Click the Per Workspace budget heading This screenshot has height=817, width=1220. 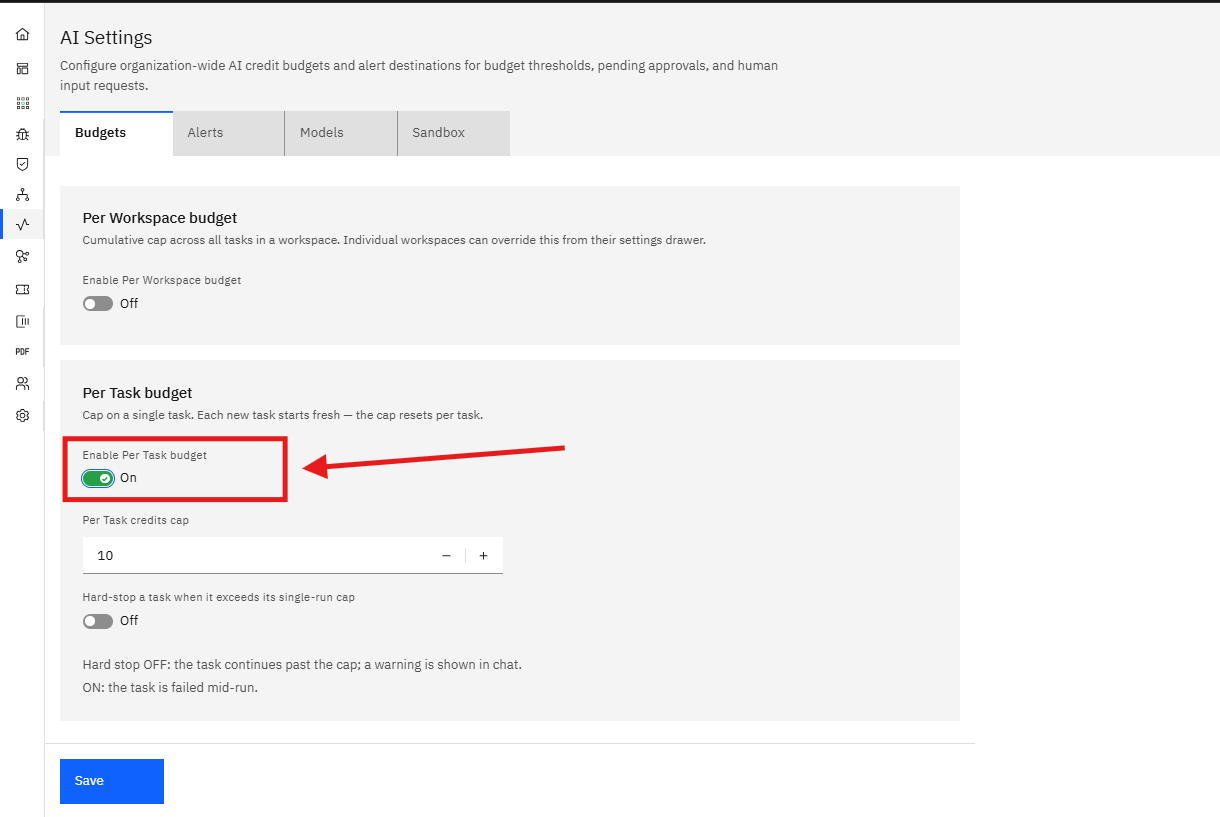[160, 218]
